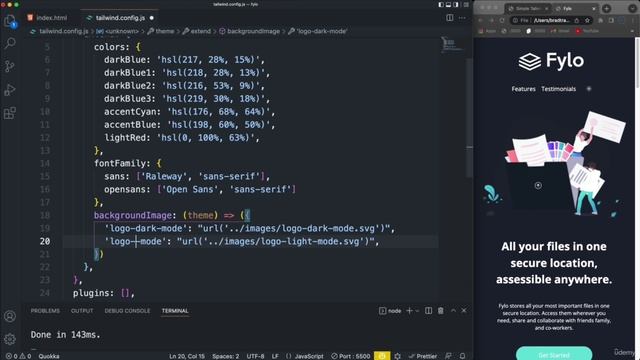Open the Search view in the activity bar
640x360 pixels.
(10, 43)
